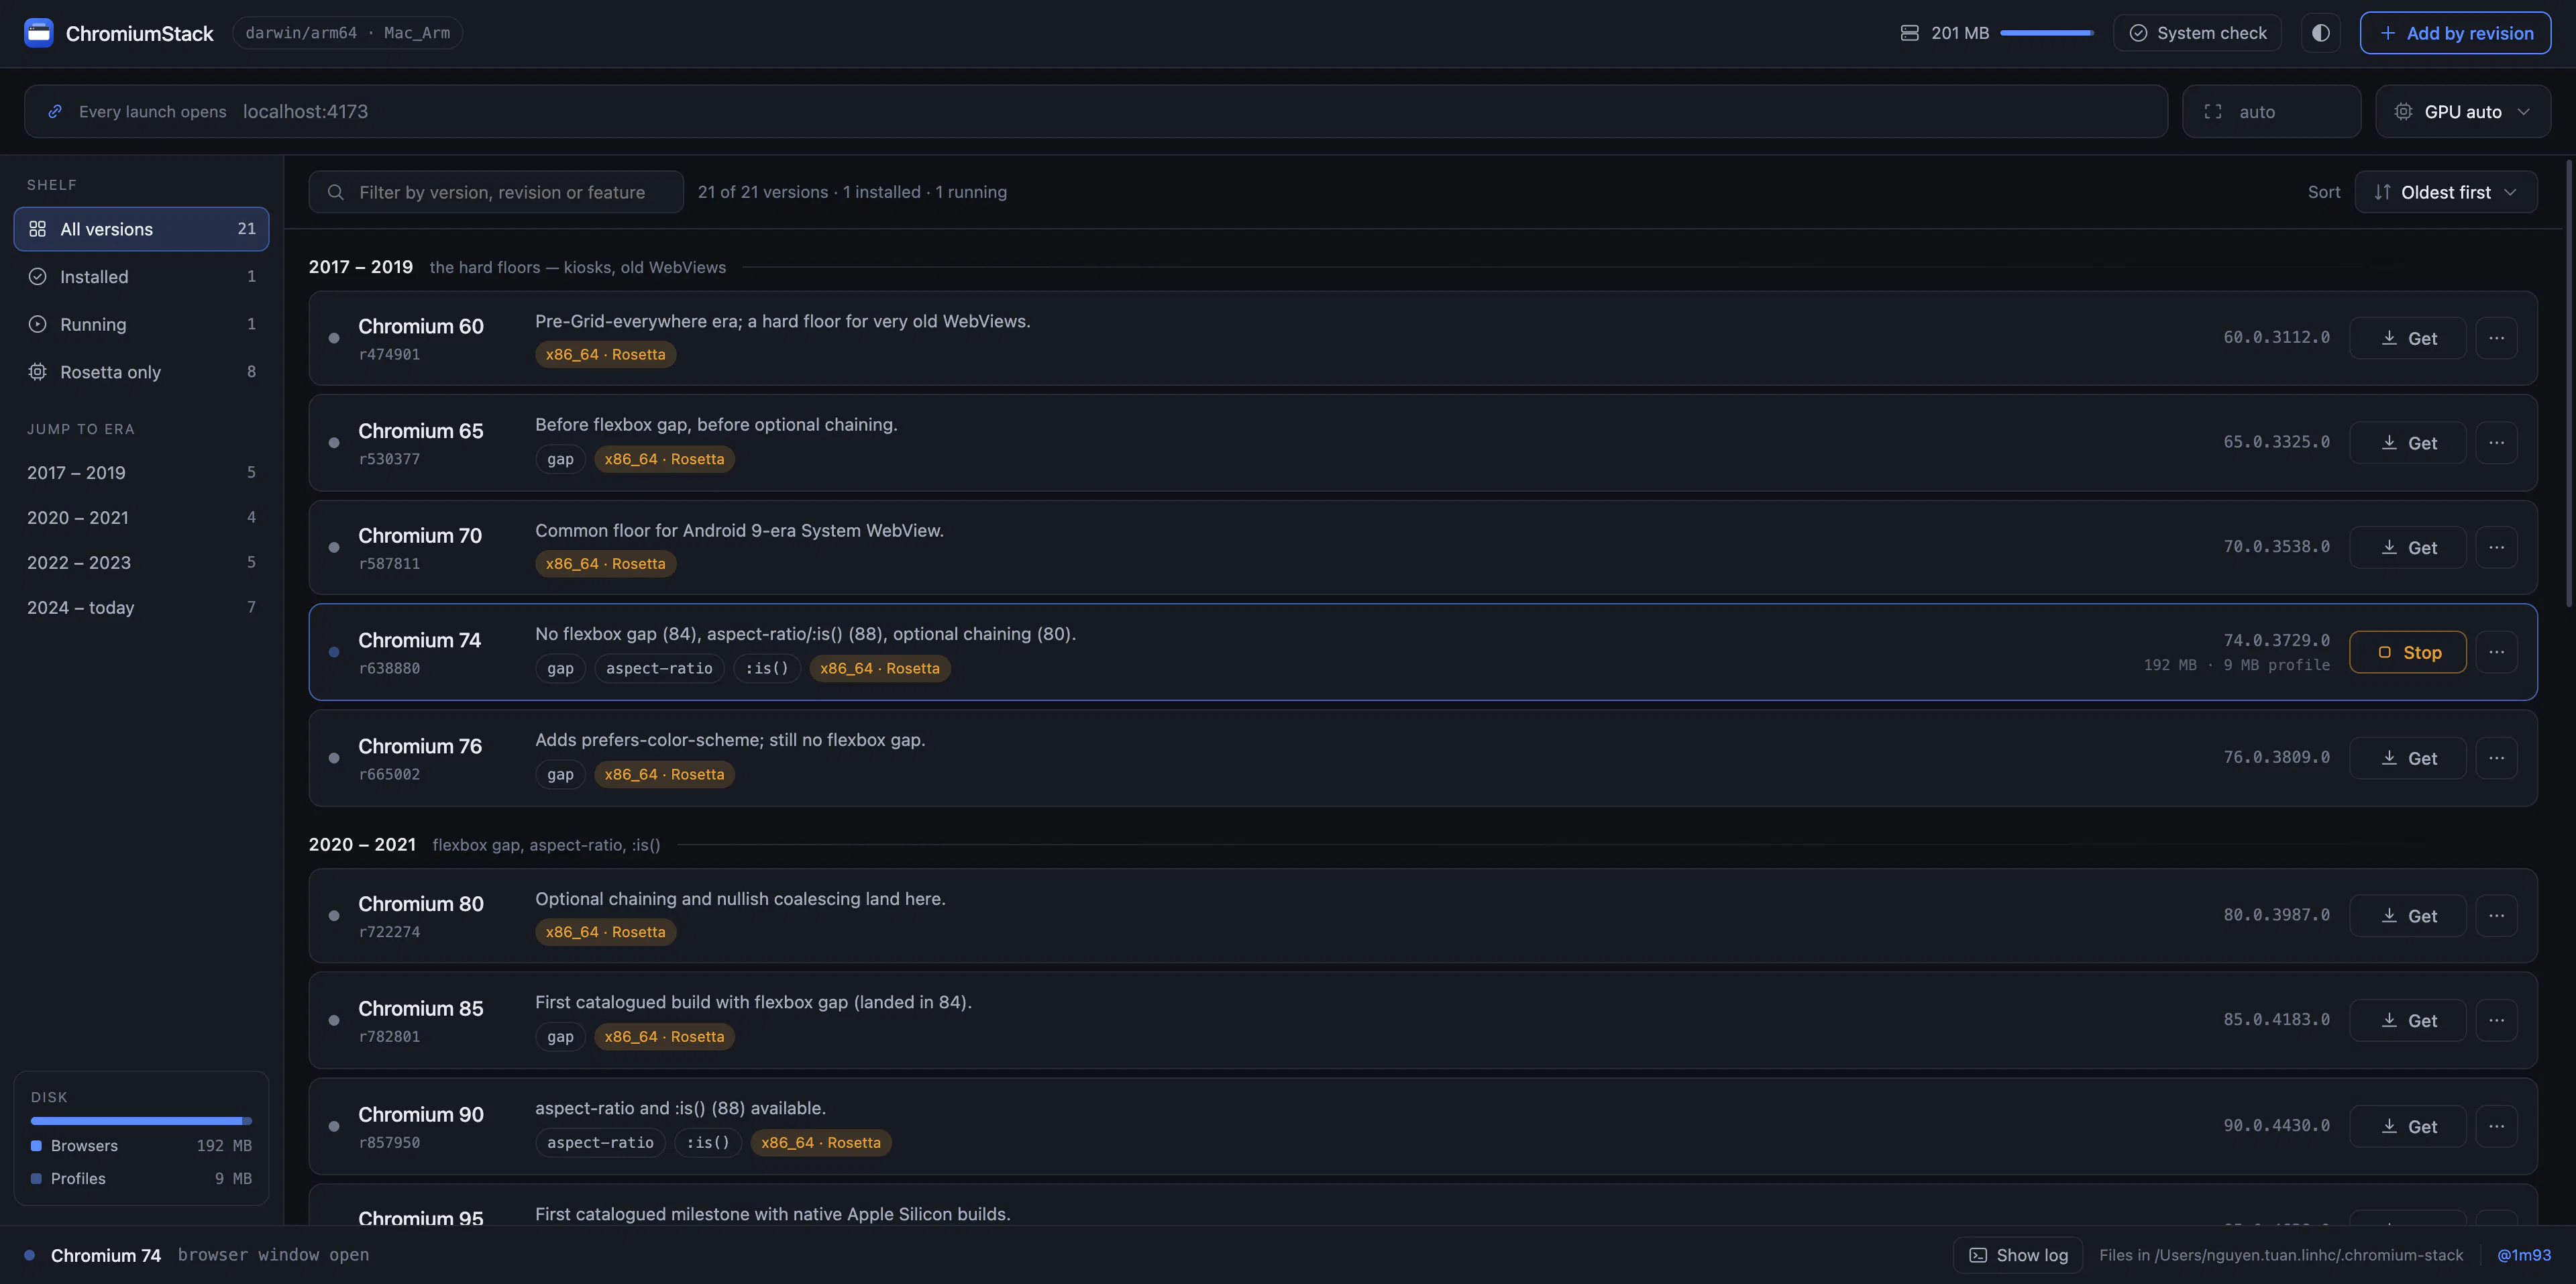Viewport: 2576px width, 1284px height.
Task: Click the Rosetta only chip icon
Action: (37, 372)
